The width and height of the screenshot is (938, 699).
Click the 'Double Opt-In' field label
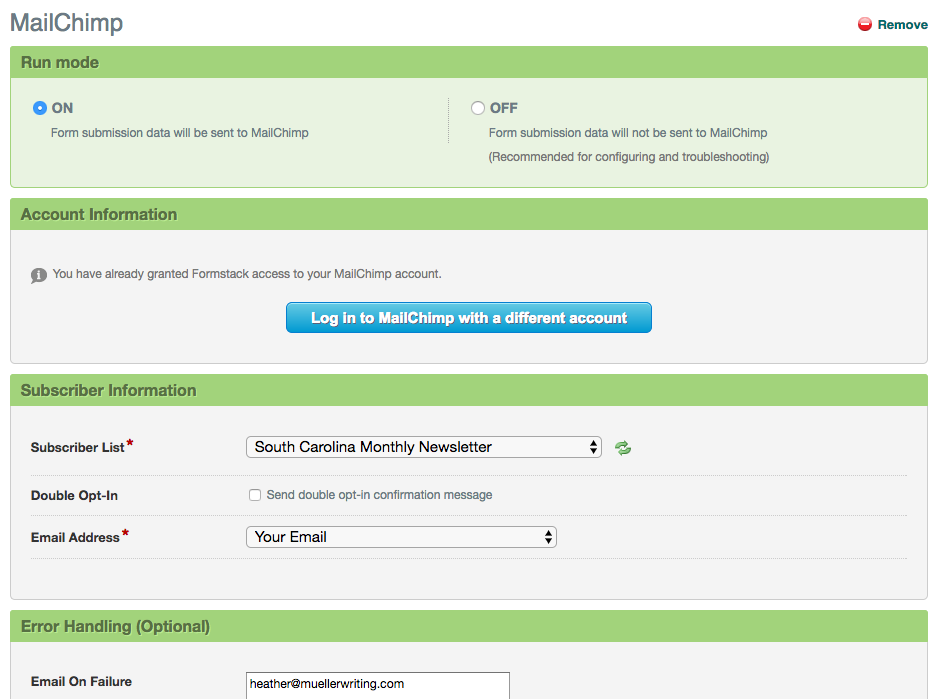pos(74,496)
